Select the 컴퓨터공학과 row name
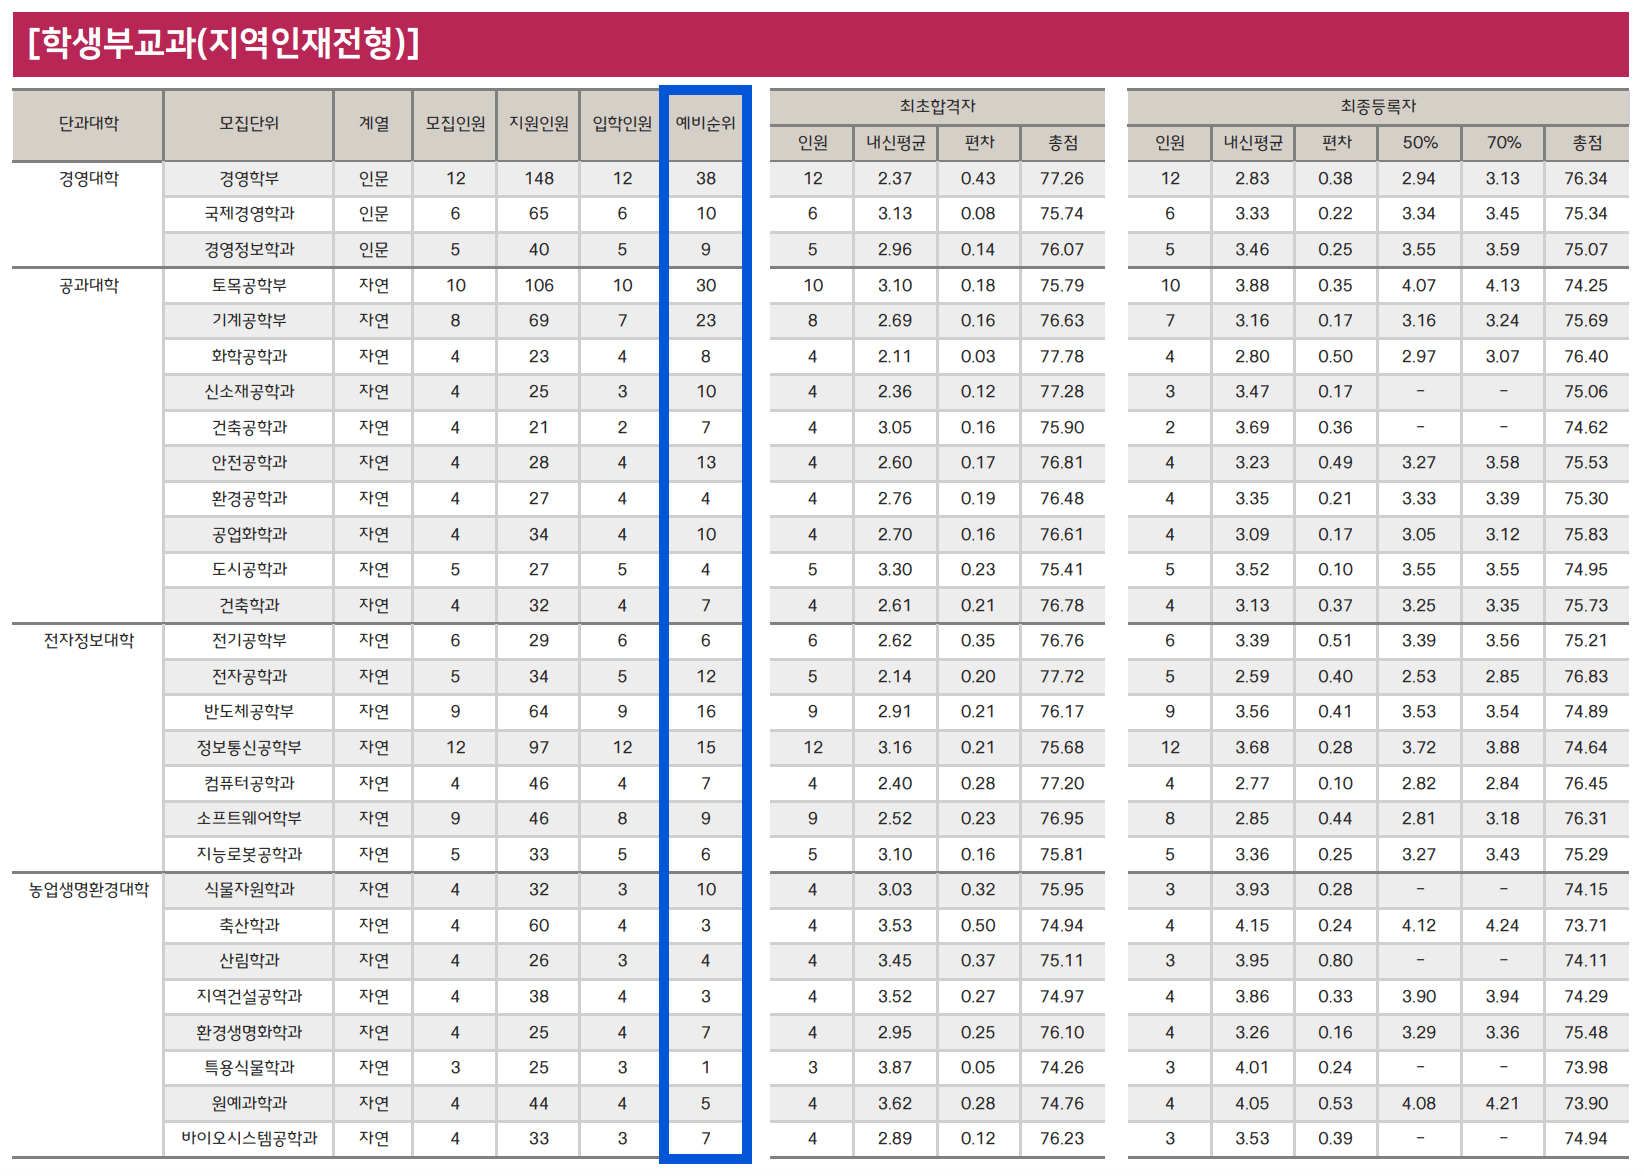 click(x=249, y=784)
